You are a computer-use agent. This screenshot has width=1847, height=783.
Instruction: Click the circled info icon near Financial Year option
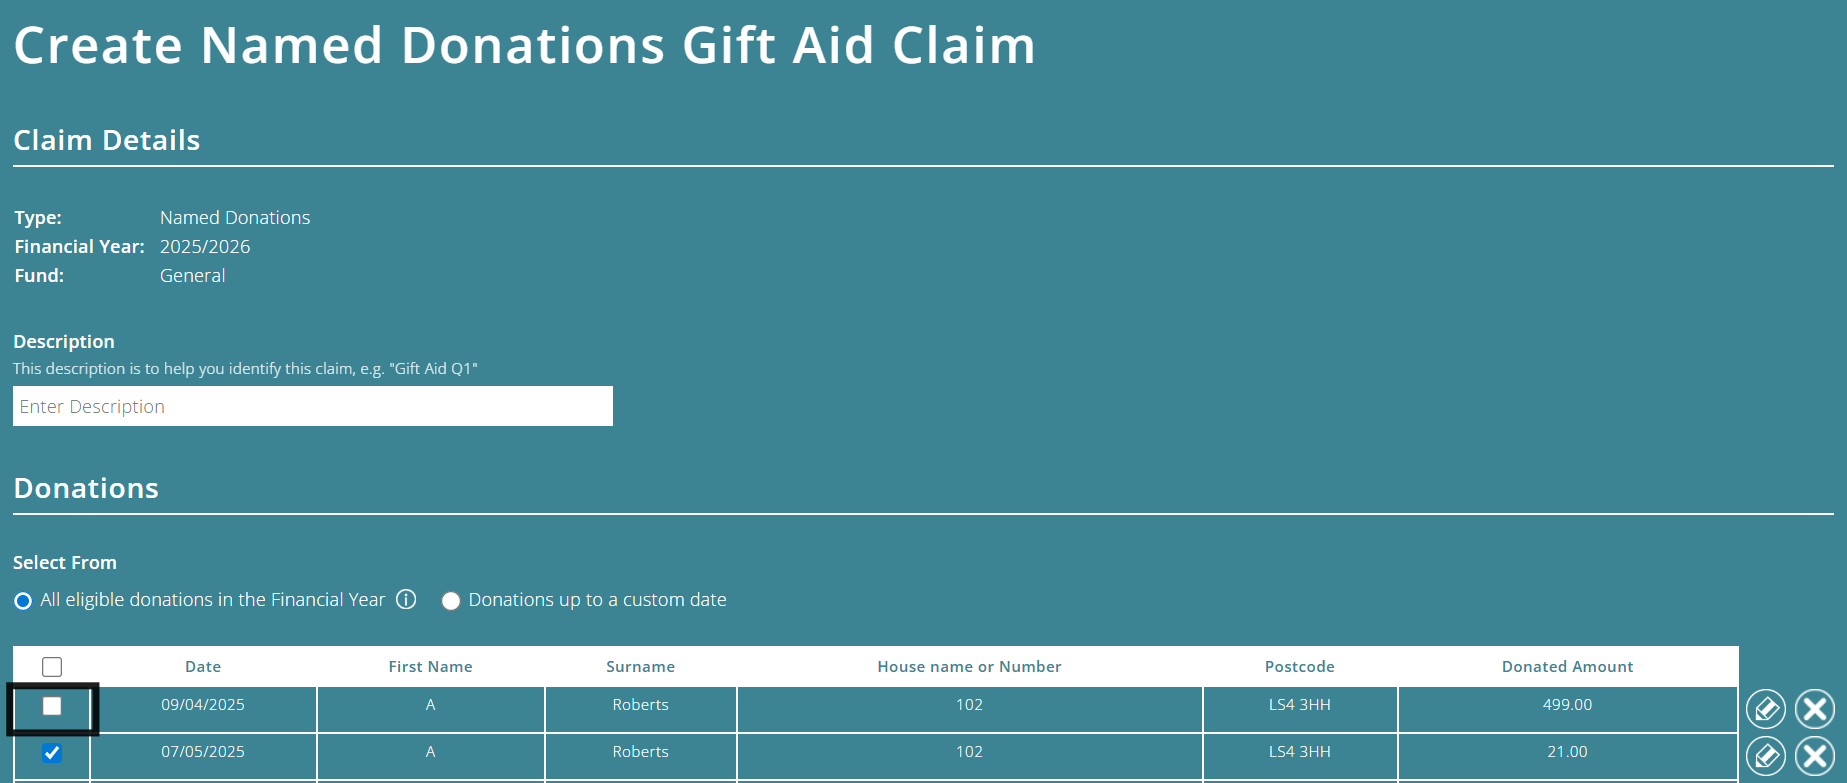point(407,600)
